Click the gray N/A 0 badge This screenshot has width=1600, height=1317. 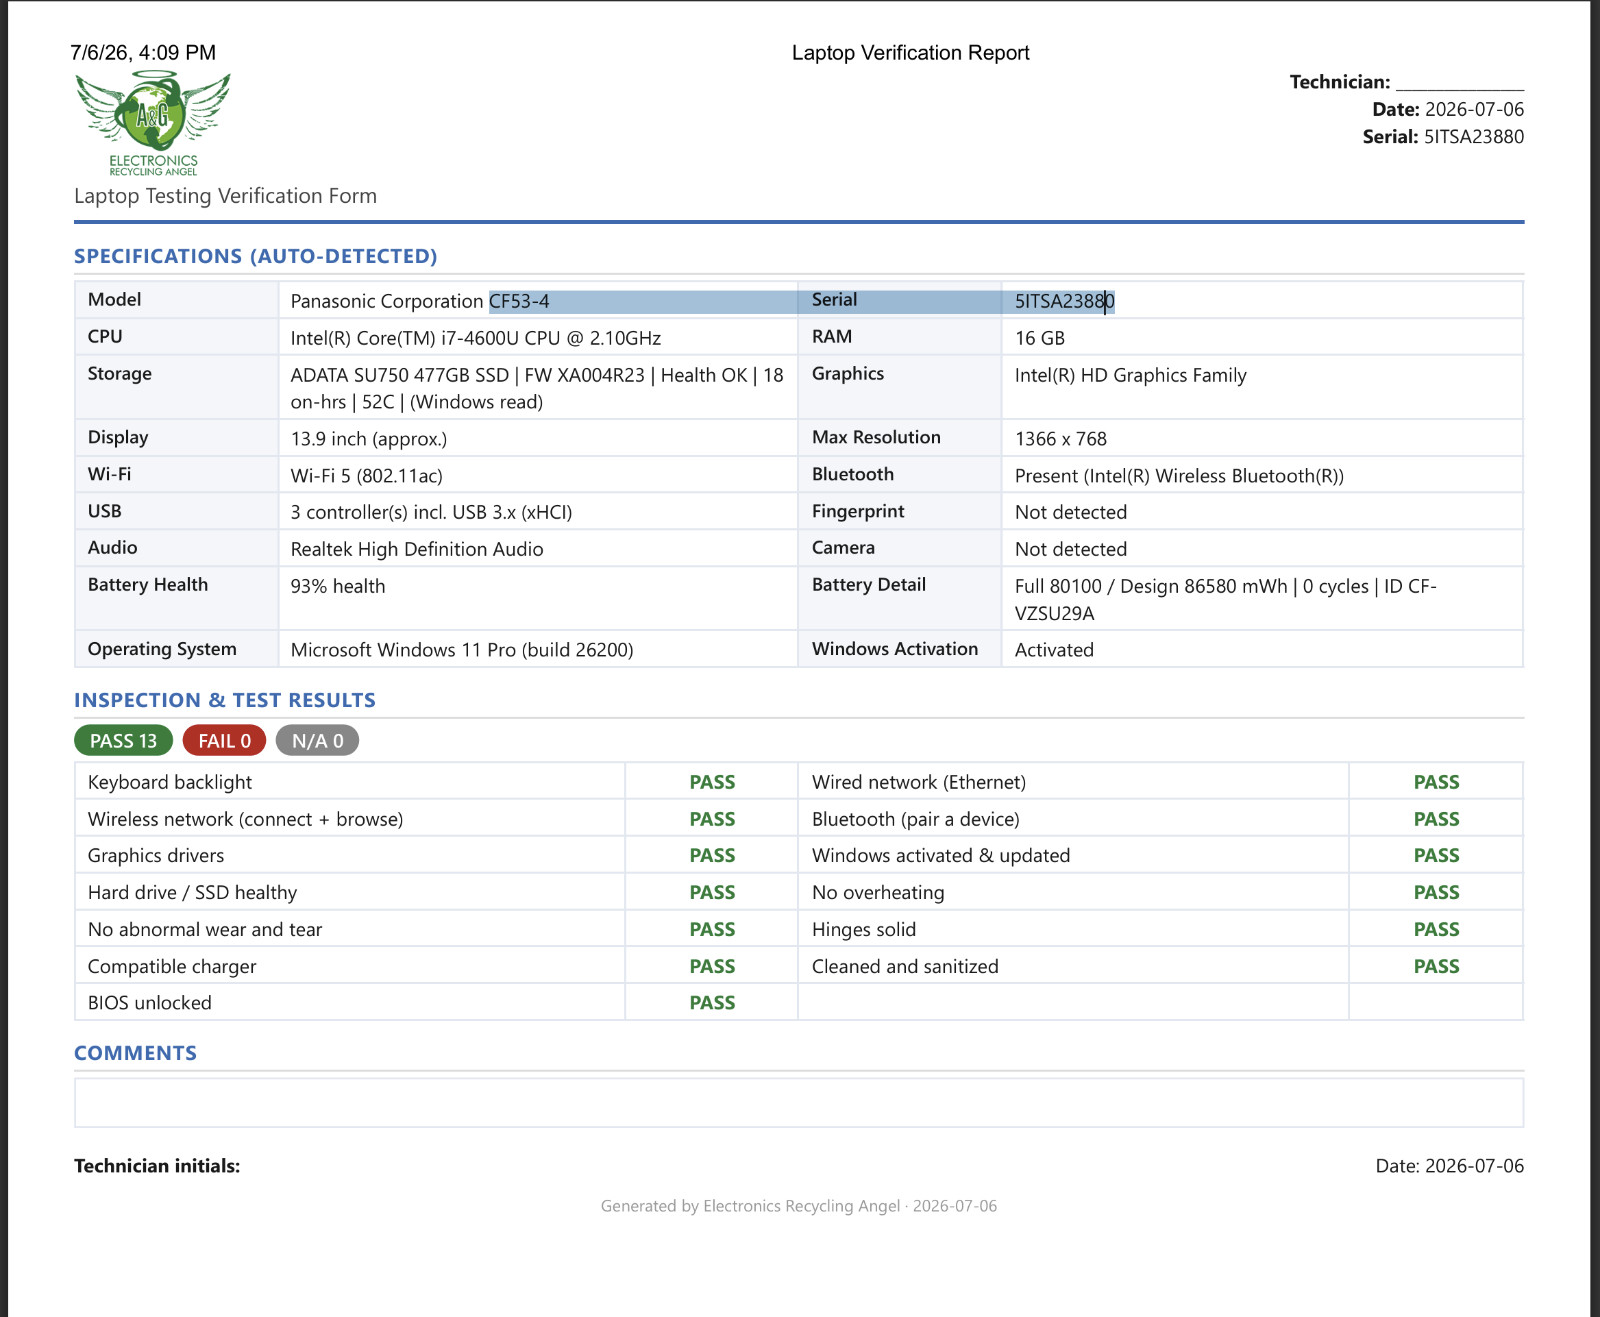click(x=317, y=741)
